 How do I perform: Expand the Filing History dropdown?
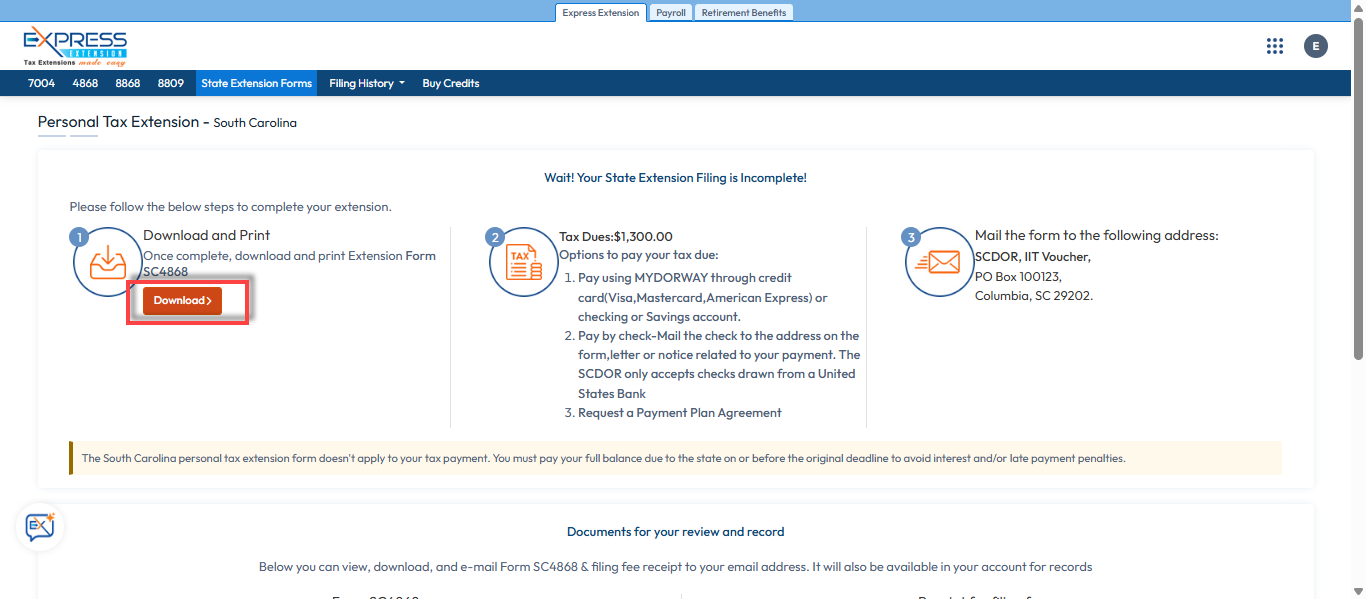click(367, 83)
